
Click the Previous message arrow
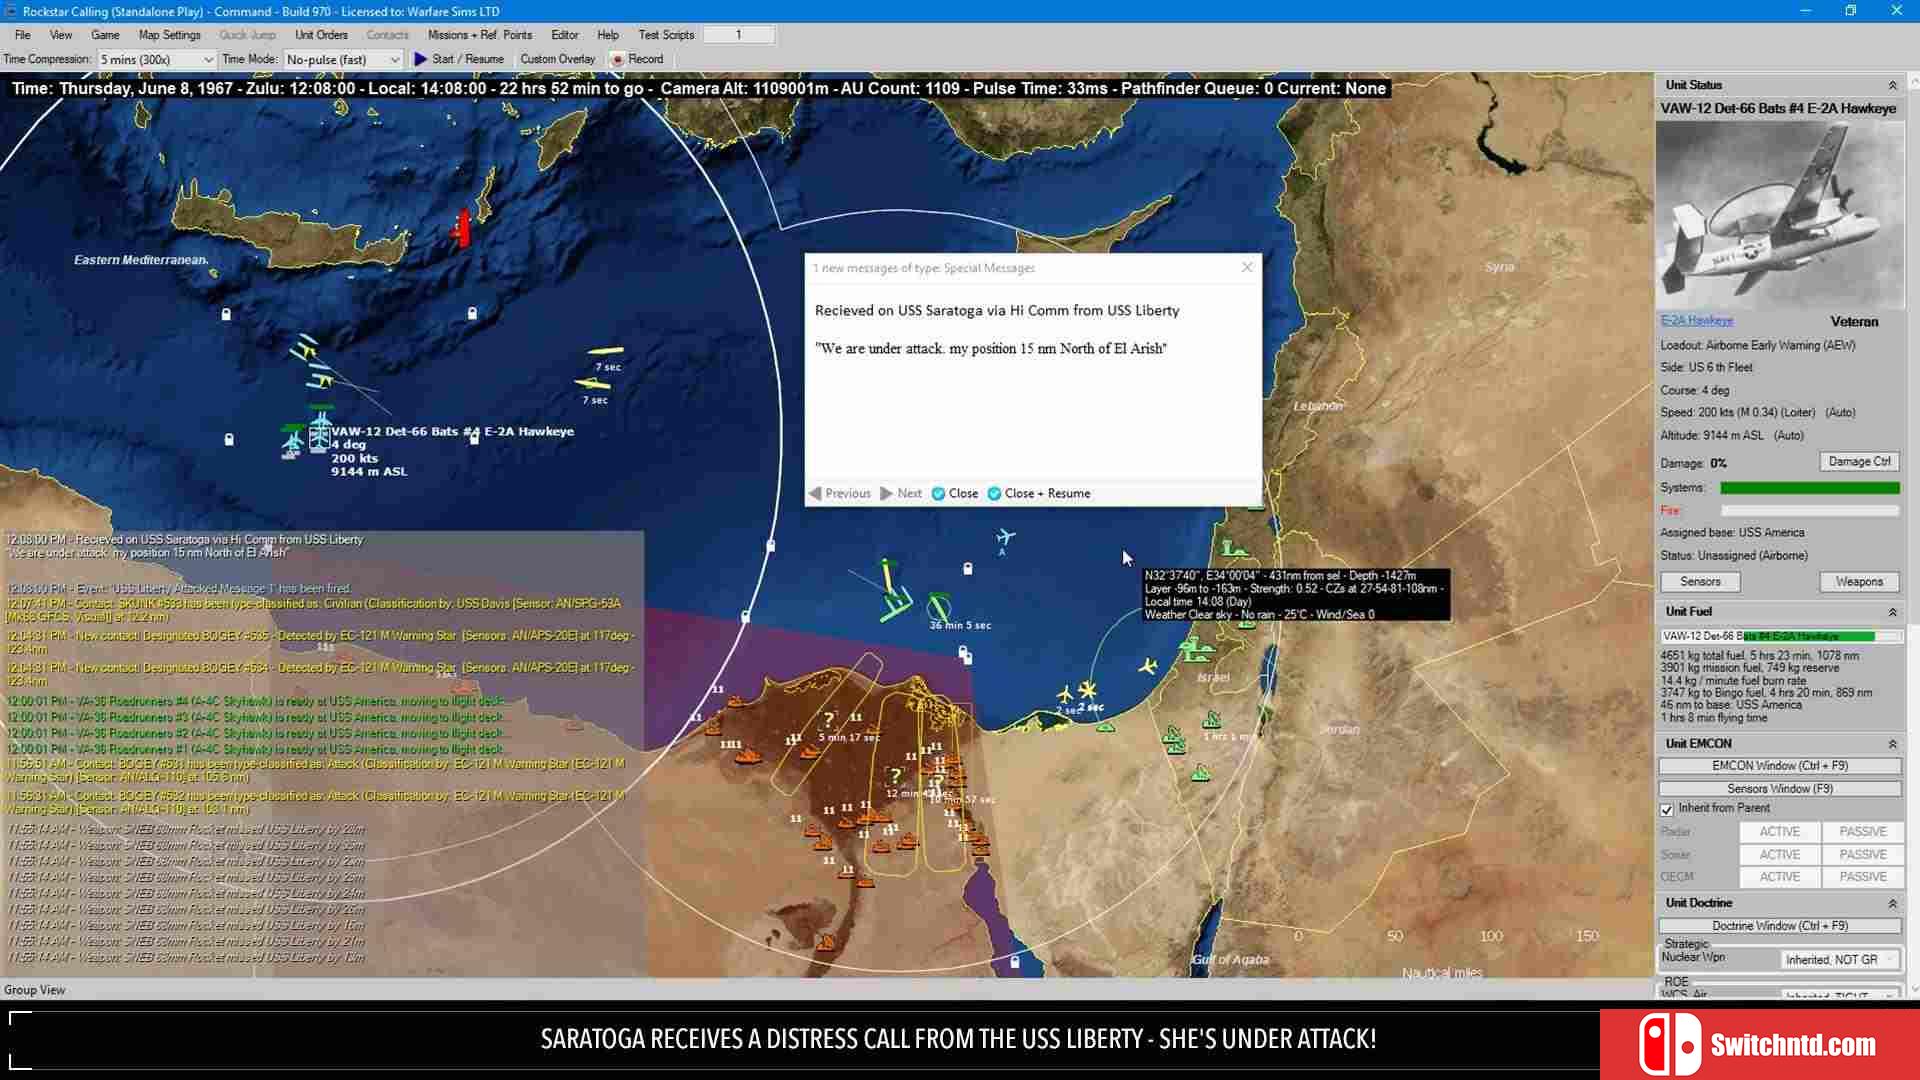coord(840,493)
